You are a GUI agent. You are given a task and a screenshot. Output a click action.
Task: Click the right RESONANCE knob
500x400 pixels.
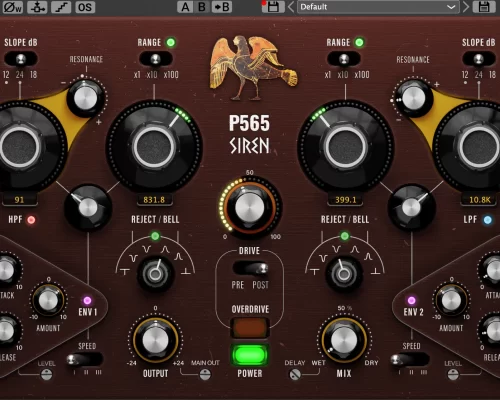pos(414,98)
